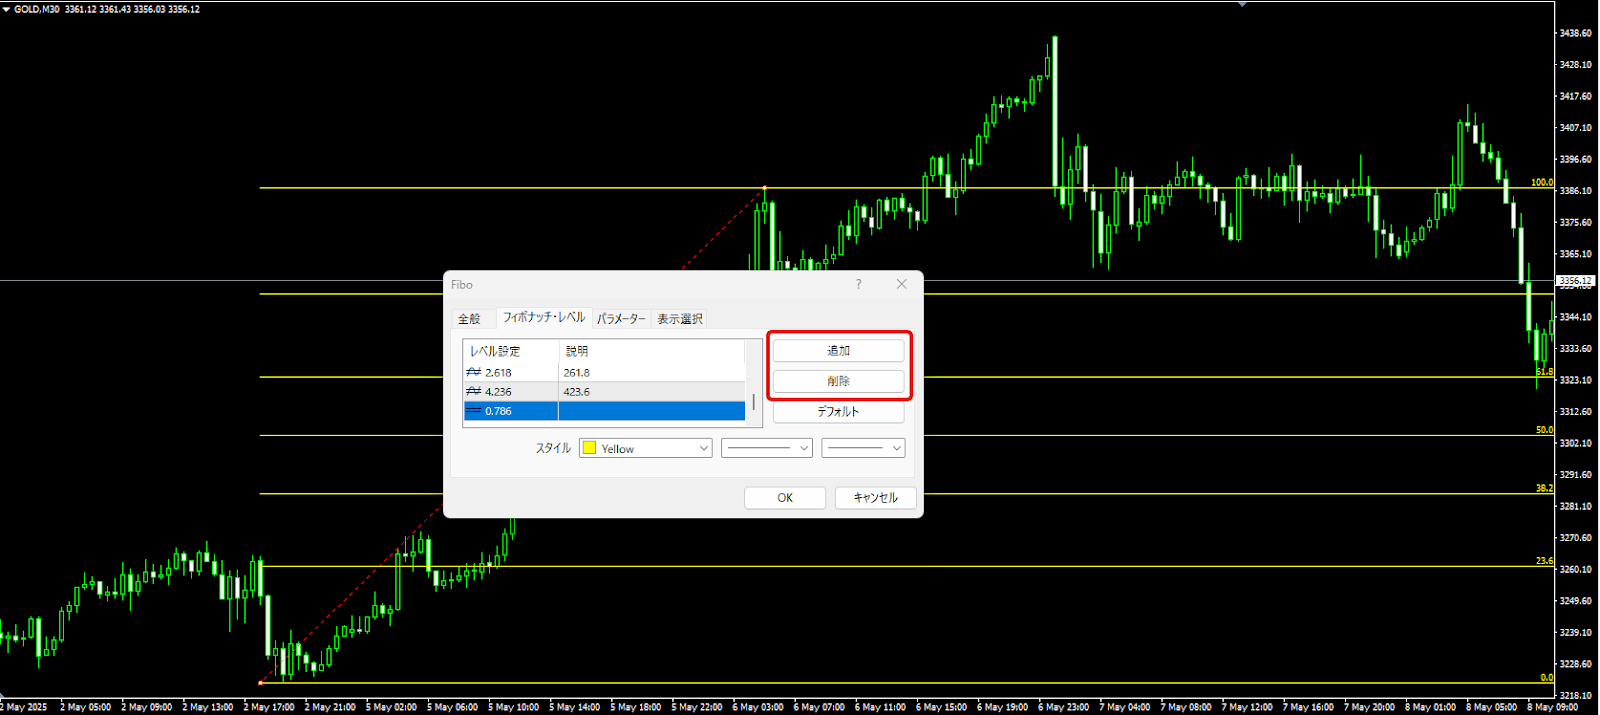1600x715 pixels.
Task: Select the 2.618 level row
Action: (604, 372)
